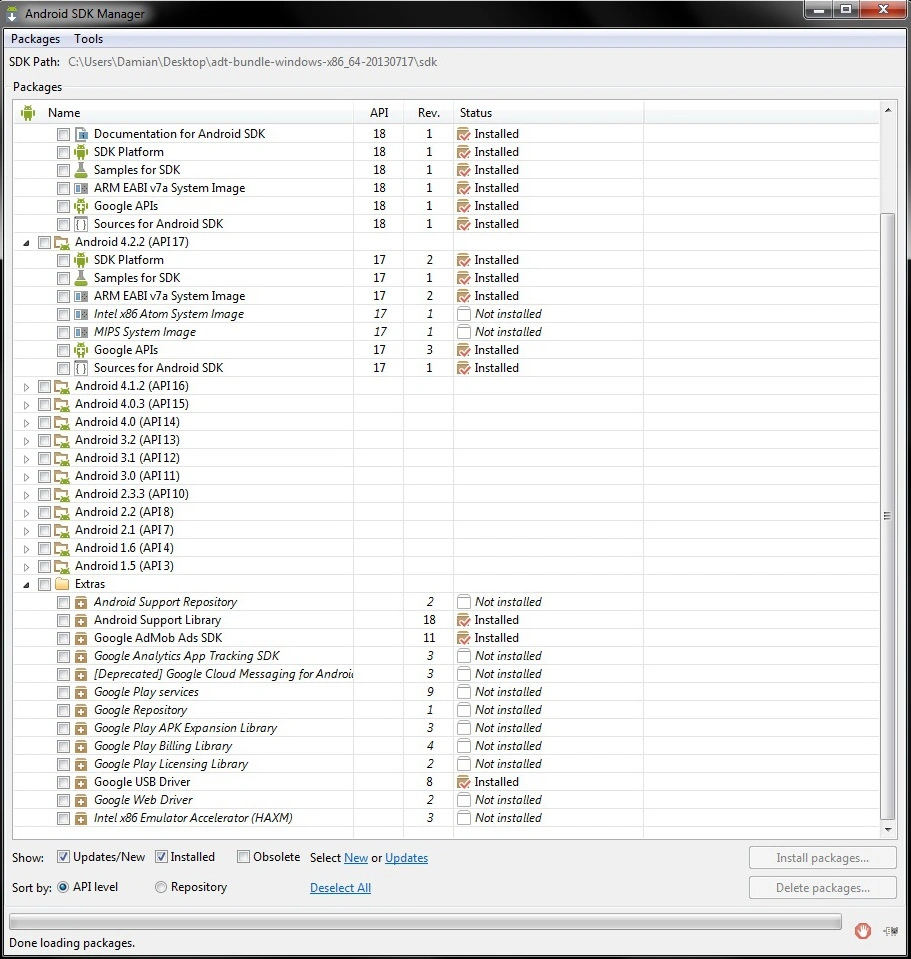Click the Deselect All link
Viewport: 911px width, 959px height.
[x=340, y=887]
